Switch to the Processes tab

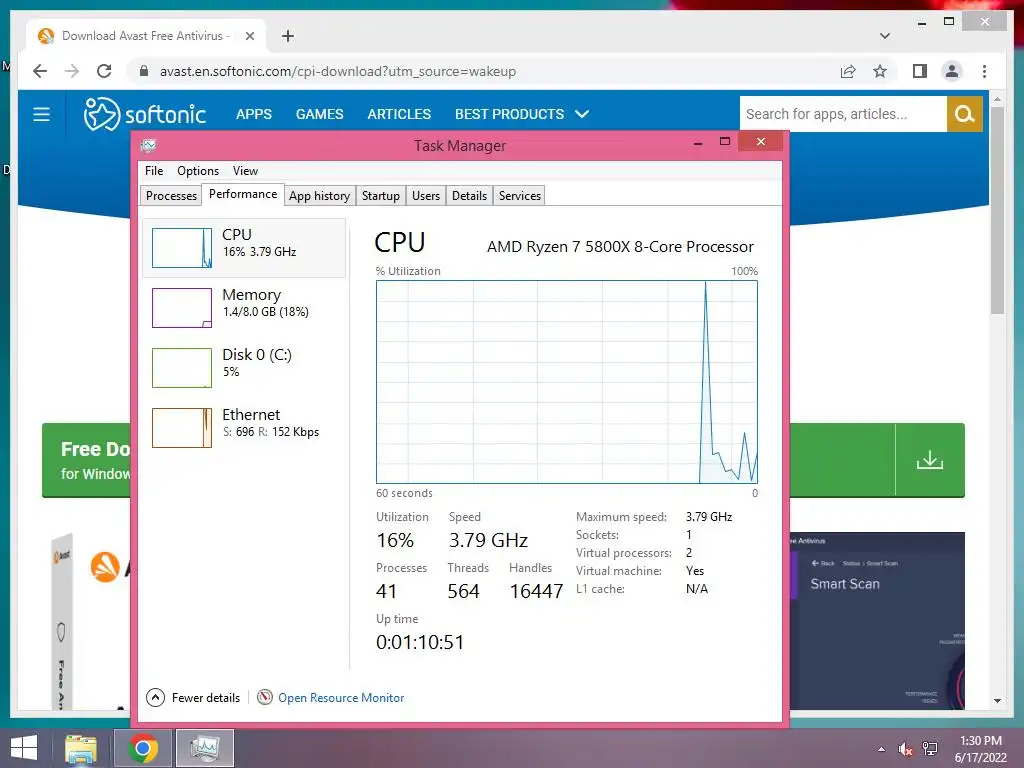171,196
